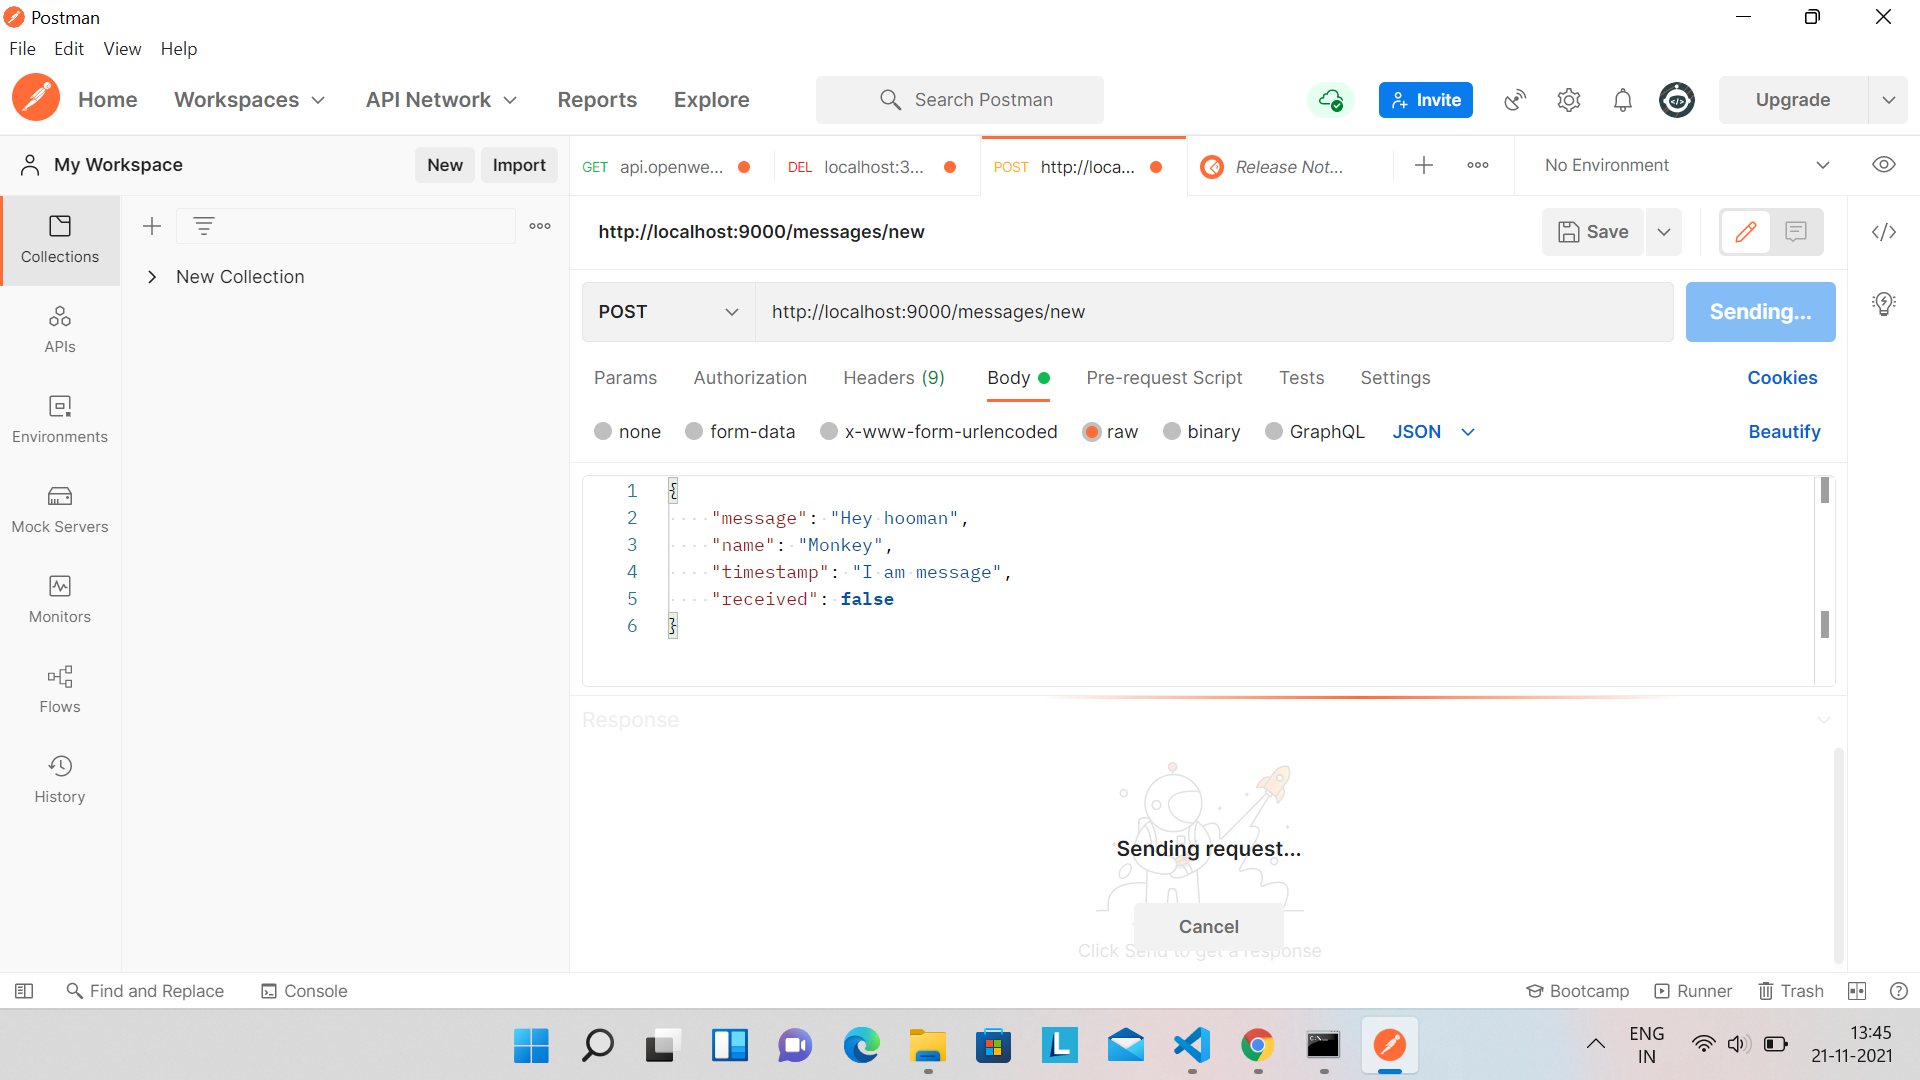
Task: Expand the New Collection tree item
Action: 152,277
